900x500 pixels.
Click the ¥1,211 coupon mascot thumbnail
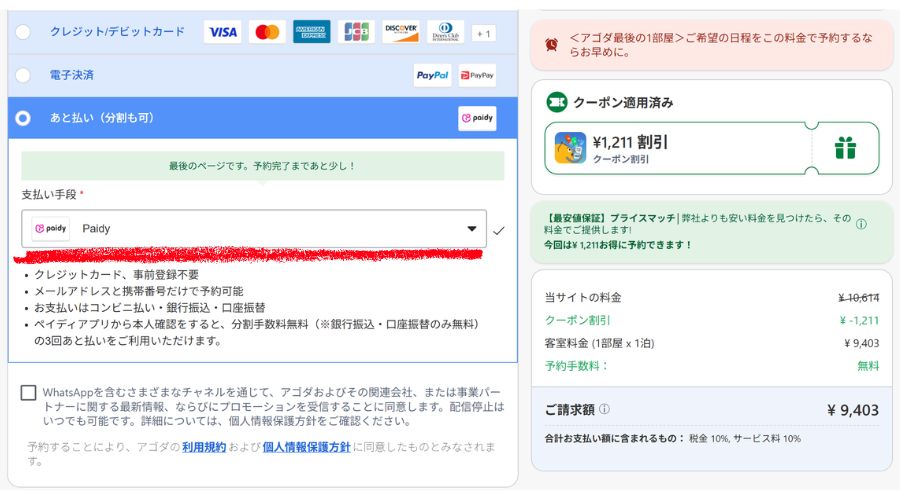click(x=571, y=148)
